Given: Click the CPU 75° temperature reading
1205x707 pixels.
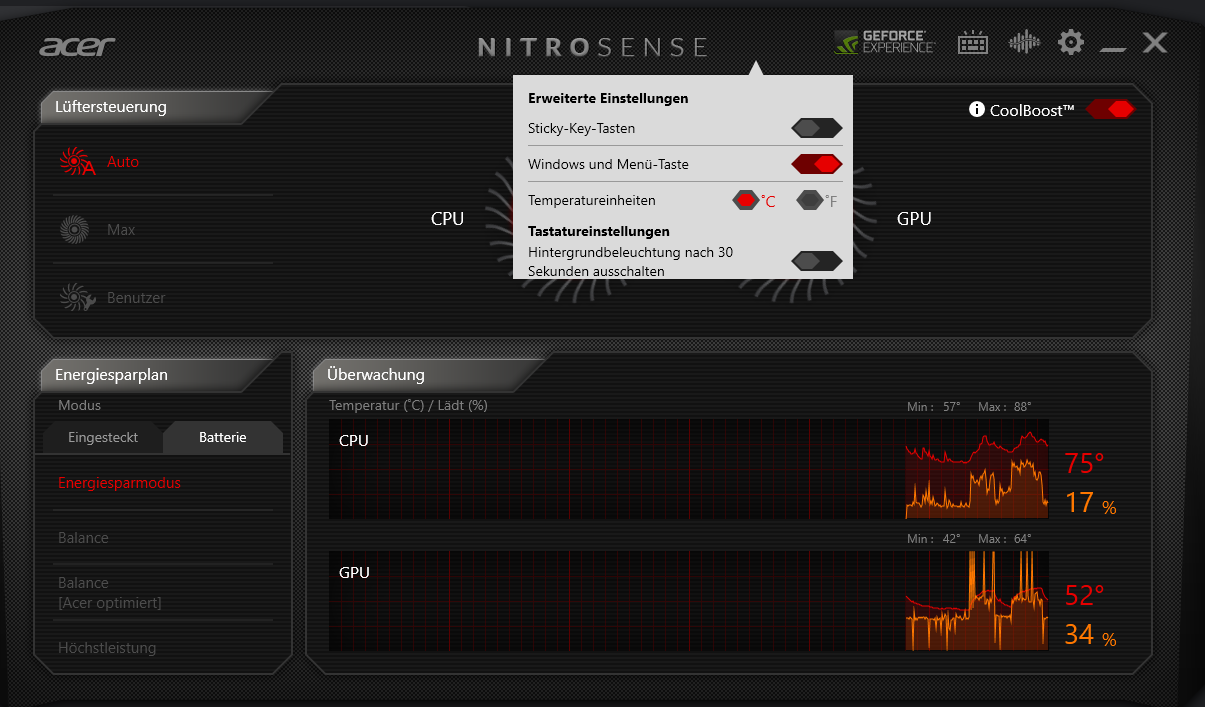Looking at the screenshot, I should (1085, 464).
